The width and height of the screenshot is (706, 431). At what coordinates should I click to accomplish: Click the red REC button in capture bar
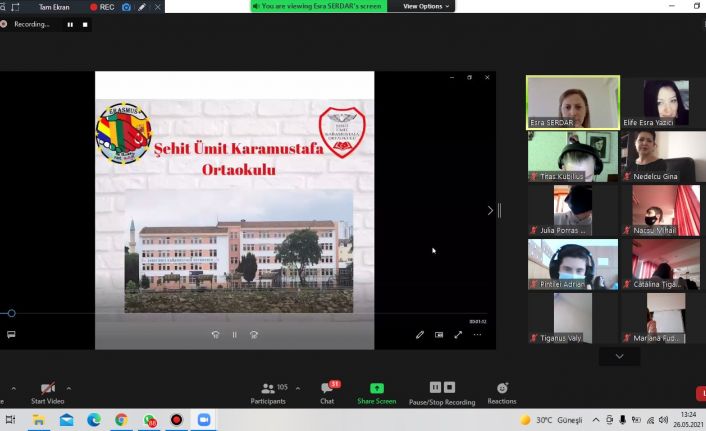102,7
